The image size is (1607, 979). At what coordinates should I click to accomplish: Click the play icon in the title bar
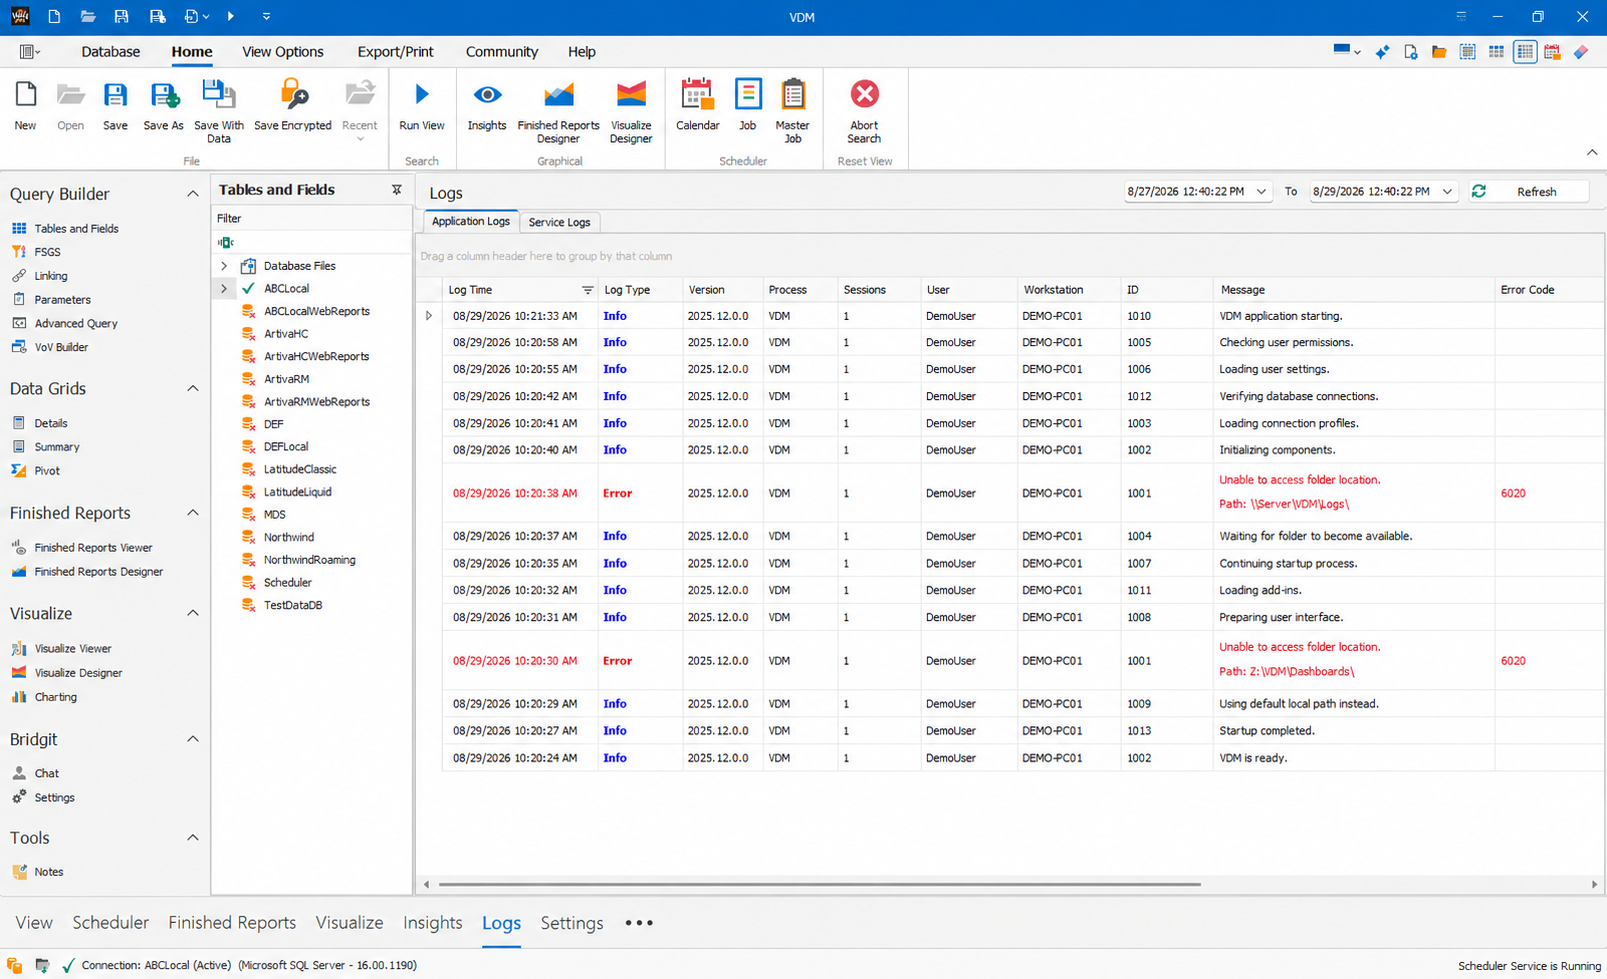coord(231,16)
